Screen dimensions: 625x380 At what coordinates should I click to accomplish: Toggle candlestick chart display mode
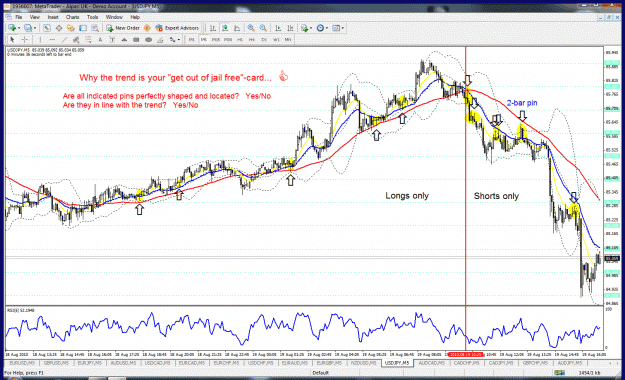click(x=225, y=28)
